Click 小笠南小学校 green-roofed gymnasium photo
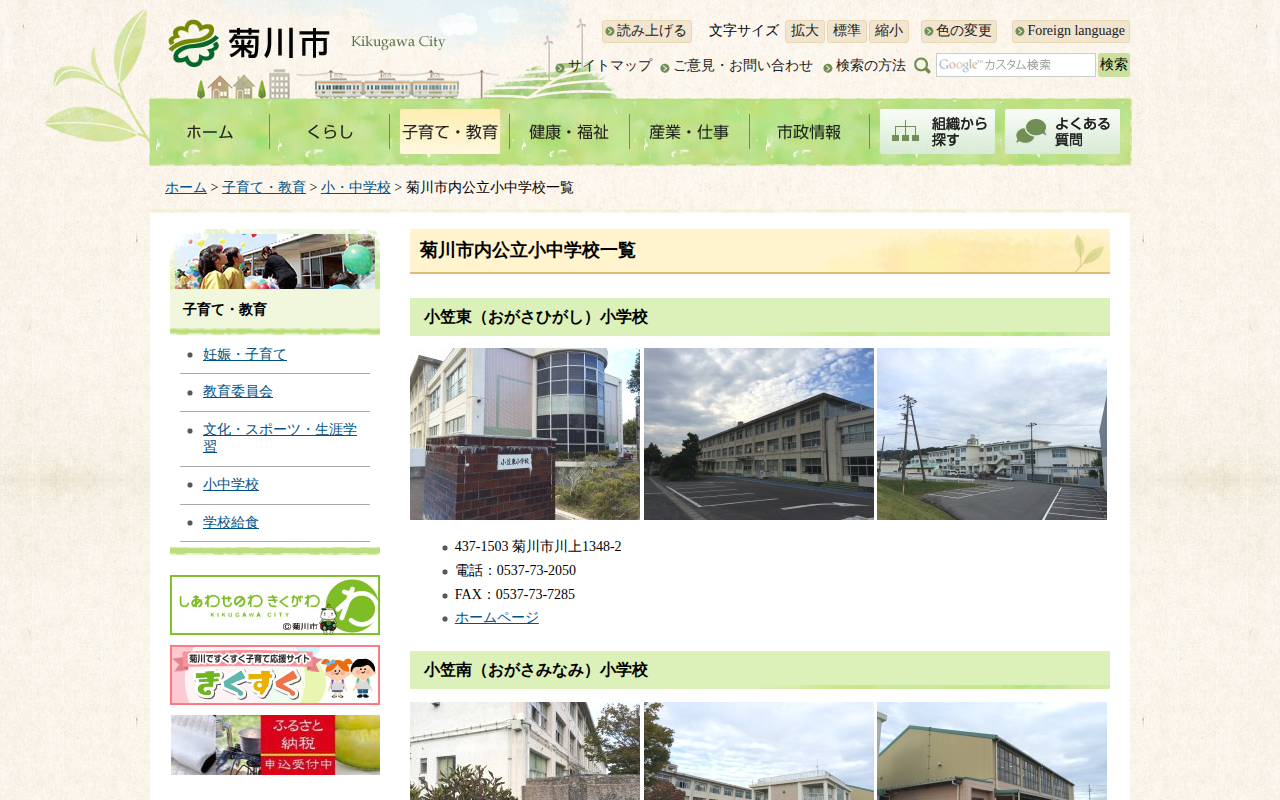Screen dimensions: 1280x800 (992, 751)
